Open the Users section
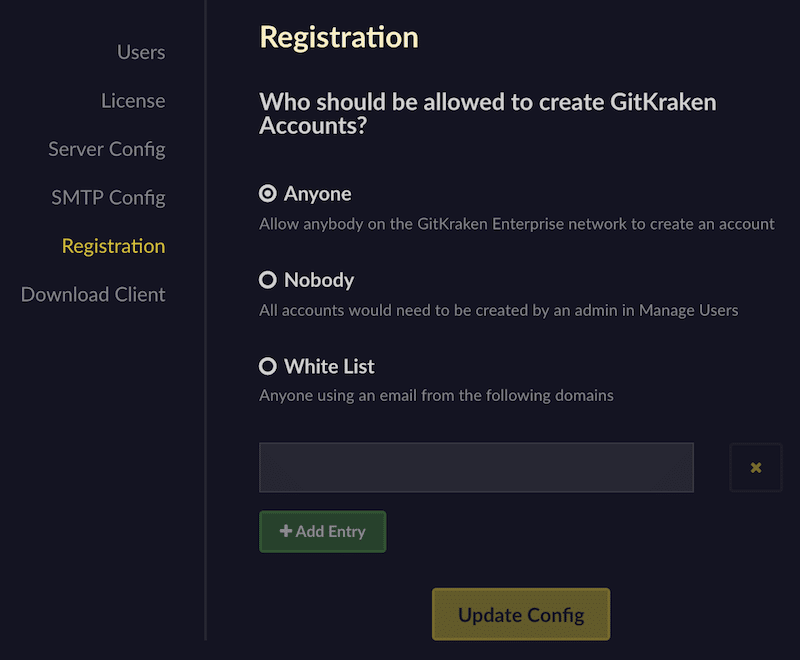Viewport: 800px width, 660px height. pyautogui.click(x=141, y=52)
